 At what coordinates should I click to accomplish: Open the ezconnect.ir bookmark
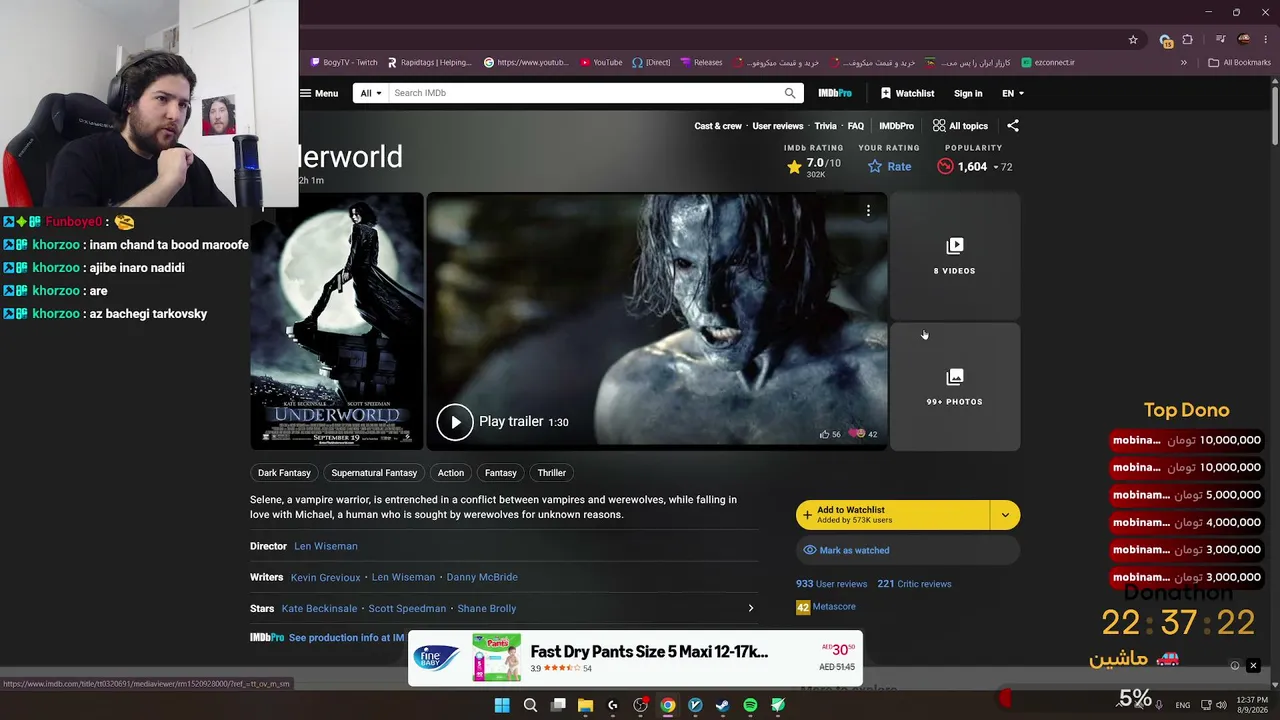pyautogui.click(x=1047, y=62)
